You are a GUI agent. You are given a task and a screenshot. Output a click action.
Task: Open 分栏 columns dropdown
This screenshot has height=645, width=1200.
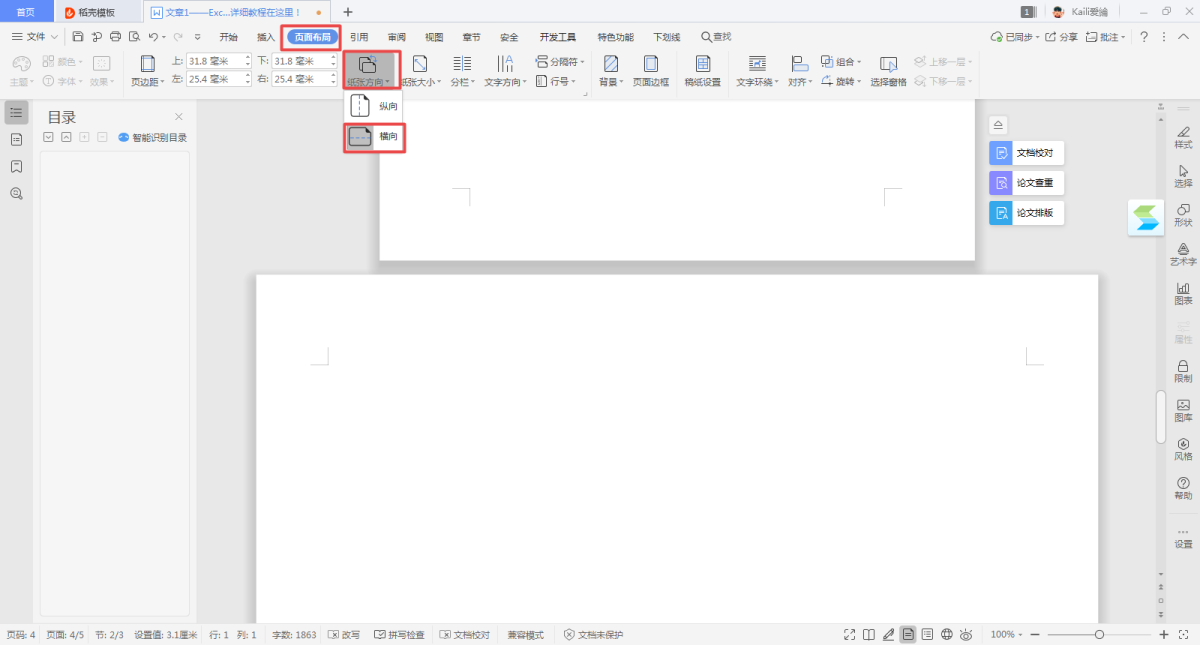(463, 71)
